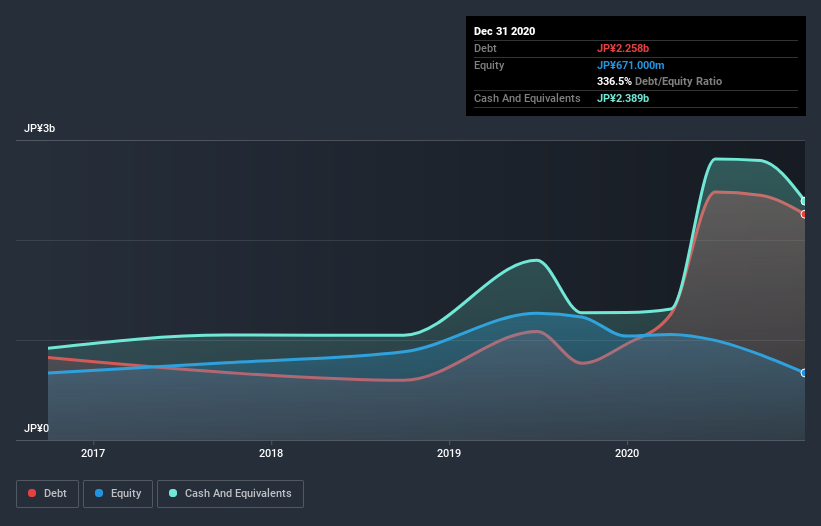Click the 2020 x-axis label
The image size is (821, 526).
pos(627,453)
